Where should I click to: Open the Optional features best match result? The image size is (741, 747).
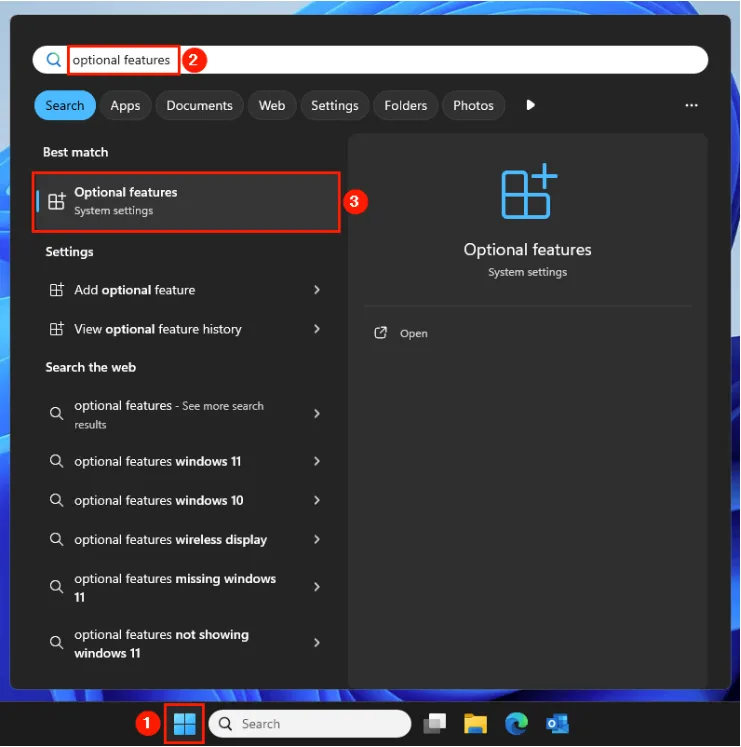pos(187,201)
